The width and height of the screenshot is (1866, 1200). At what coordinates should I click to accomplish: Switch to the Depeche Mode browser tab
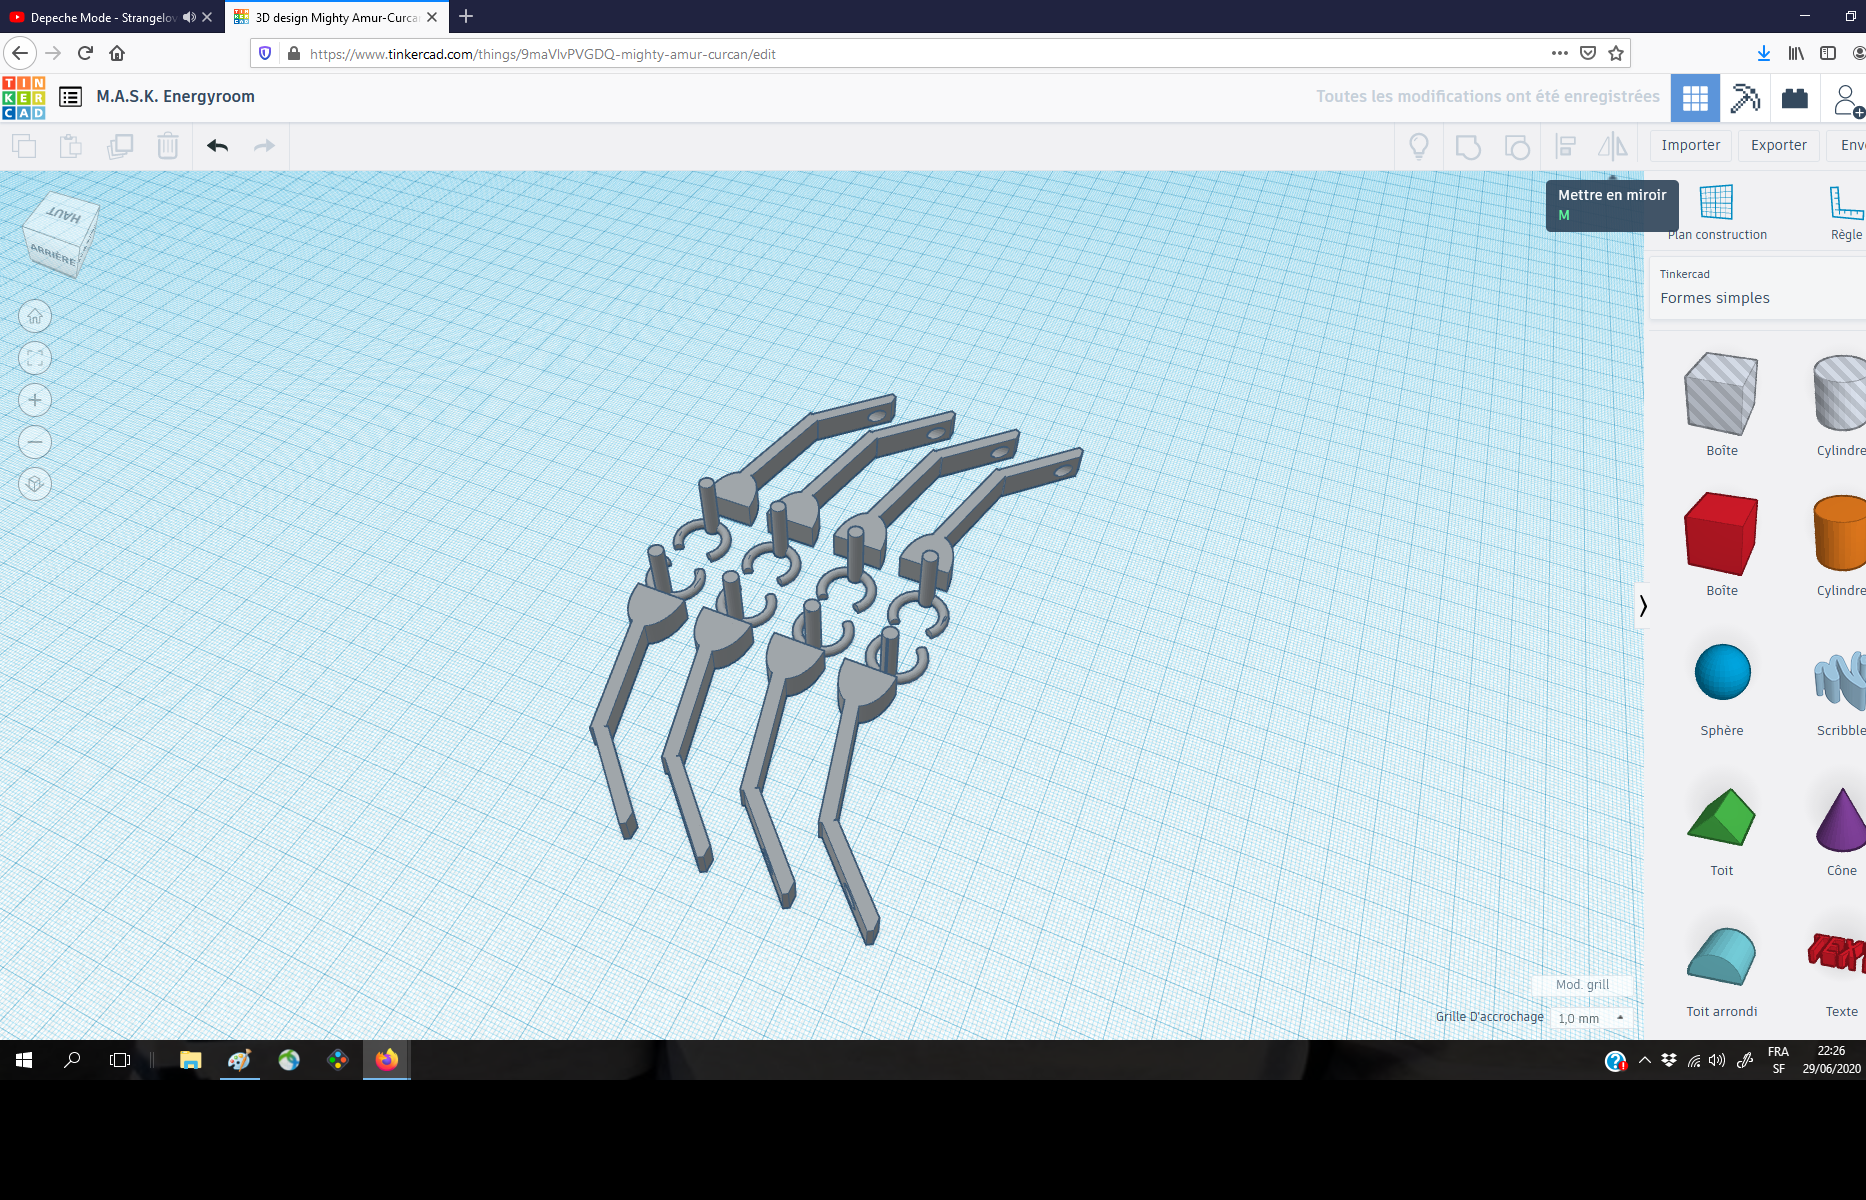104,18
